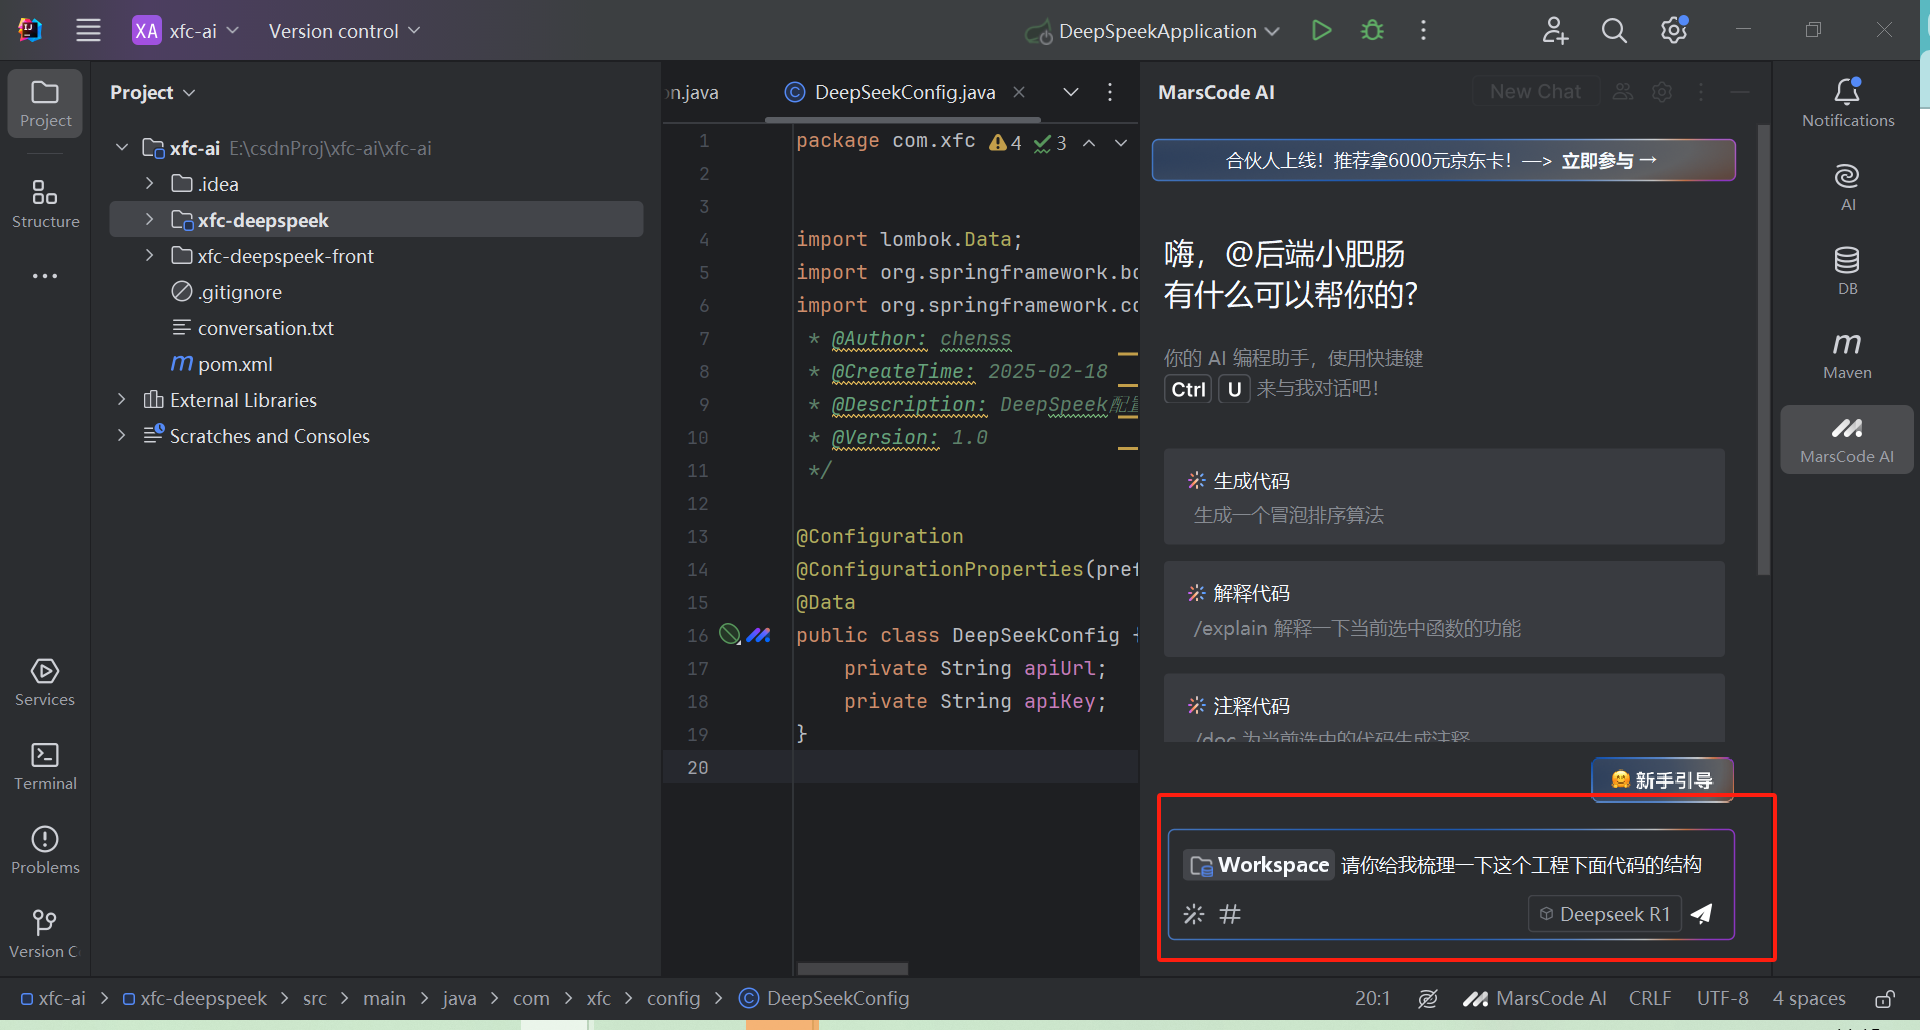Start debugging with the bug icon
The height and width of the screenshot is (1030, 1930).
(x=1372, y=30)
